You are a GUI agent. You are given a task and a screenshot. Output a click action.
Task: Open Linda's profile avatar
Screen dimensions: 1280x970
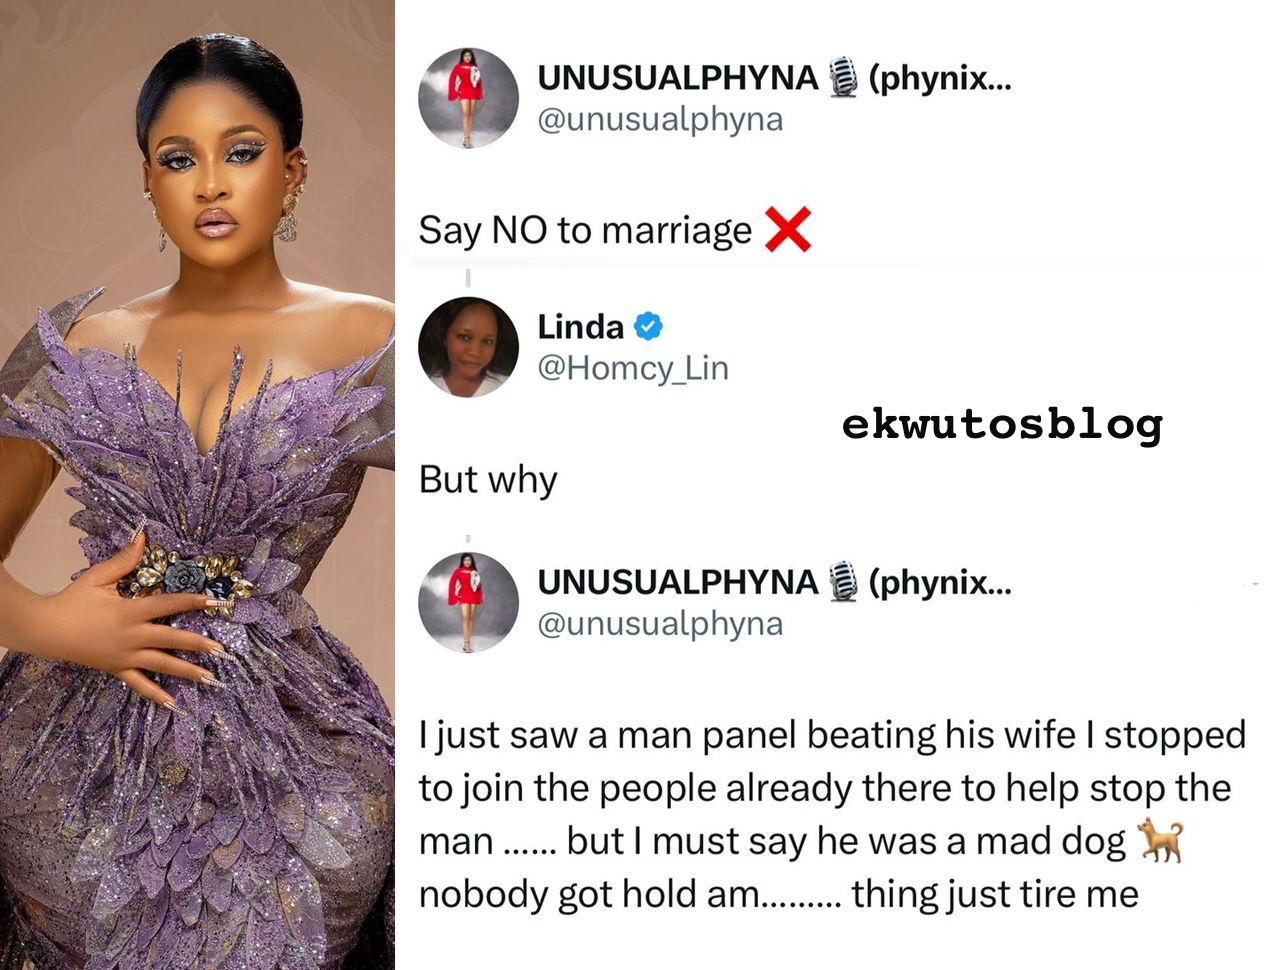[468, 347]
